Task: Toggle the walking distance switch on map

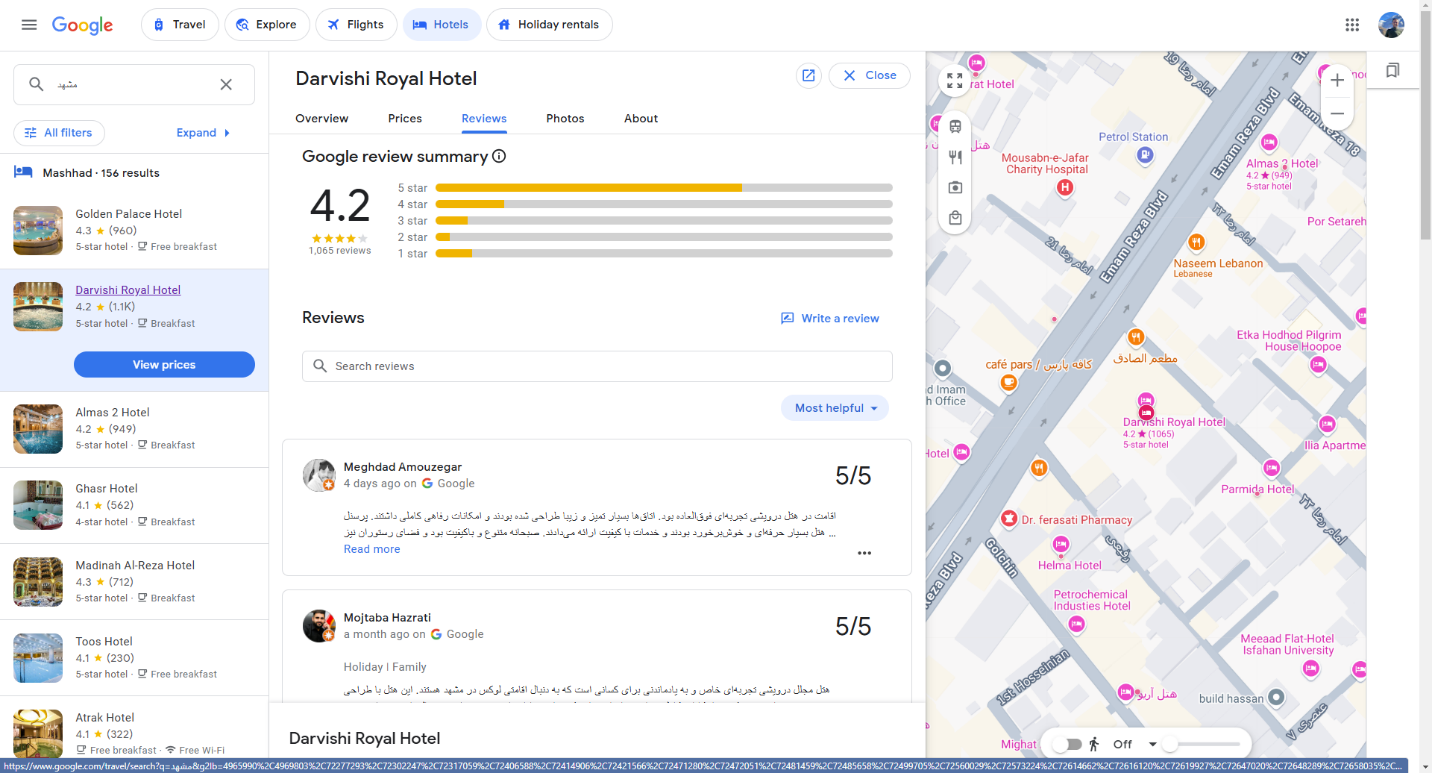Action: point(1068,744)
